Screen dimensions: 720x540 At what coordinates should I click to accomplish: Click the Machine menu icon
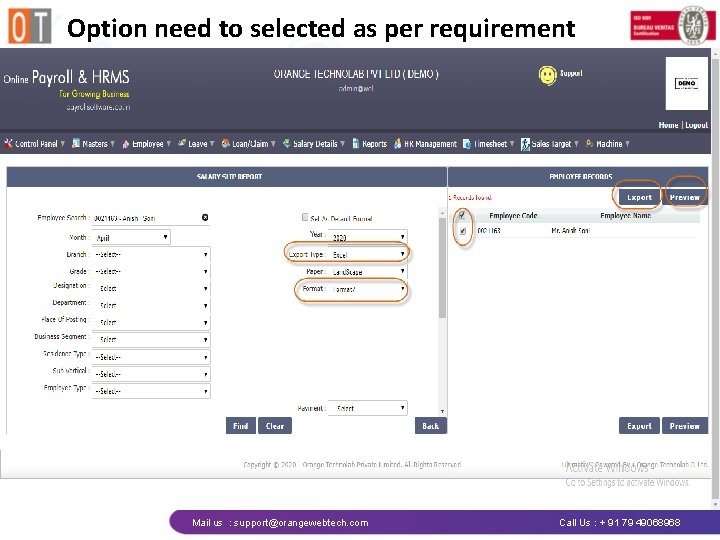(590, 144)
